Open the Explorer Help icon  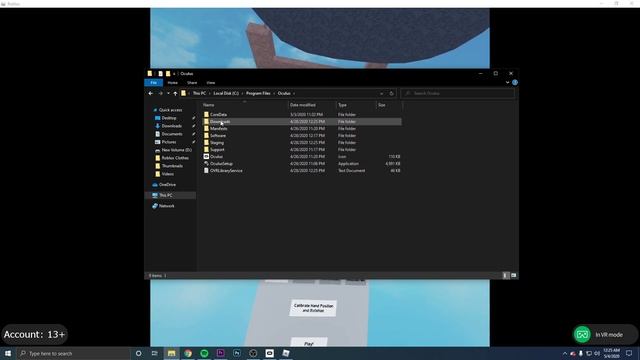coord(515,82)
